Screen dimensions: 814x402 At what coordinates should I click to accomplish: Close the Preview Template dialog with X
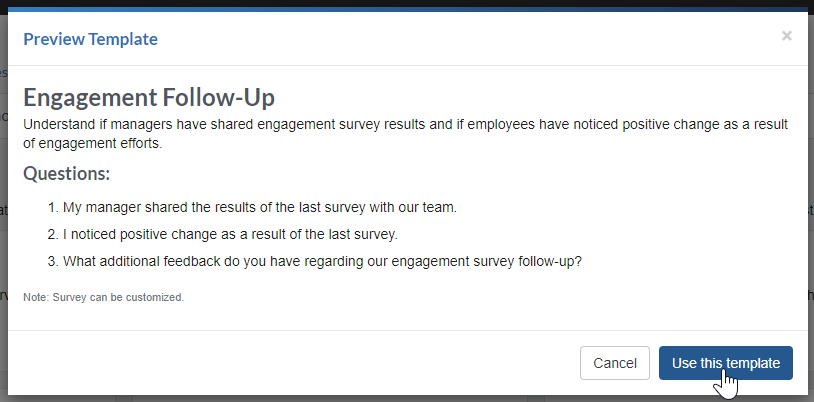click(786, 36)
